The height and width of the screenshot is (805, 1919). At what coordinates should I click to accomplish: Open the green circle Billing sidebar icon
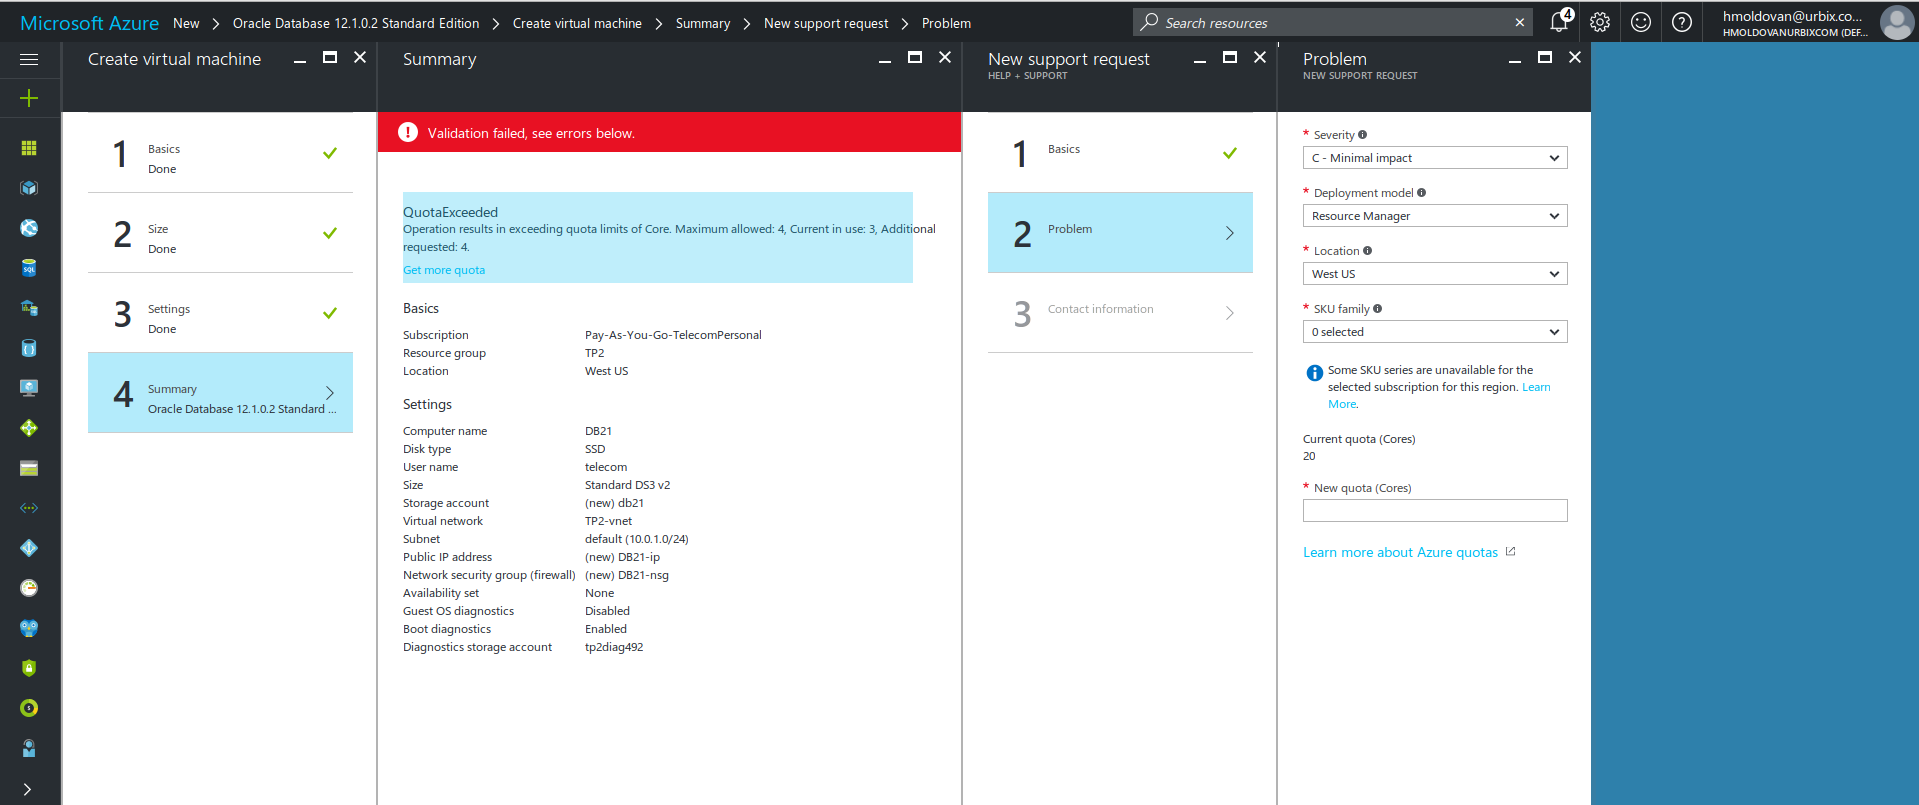(x=29, y=708)
